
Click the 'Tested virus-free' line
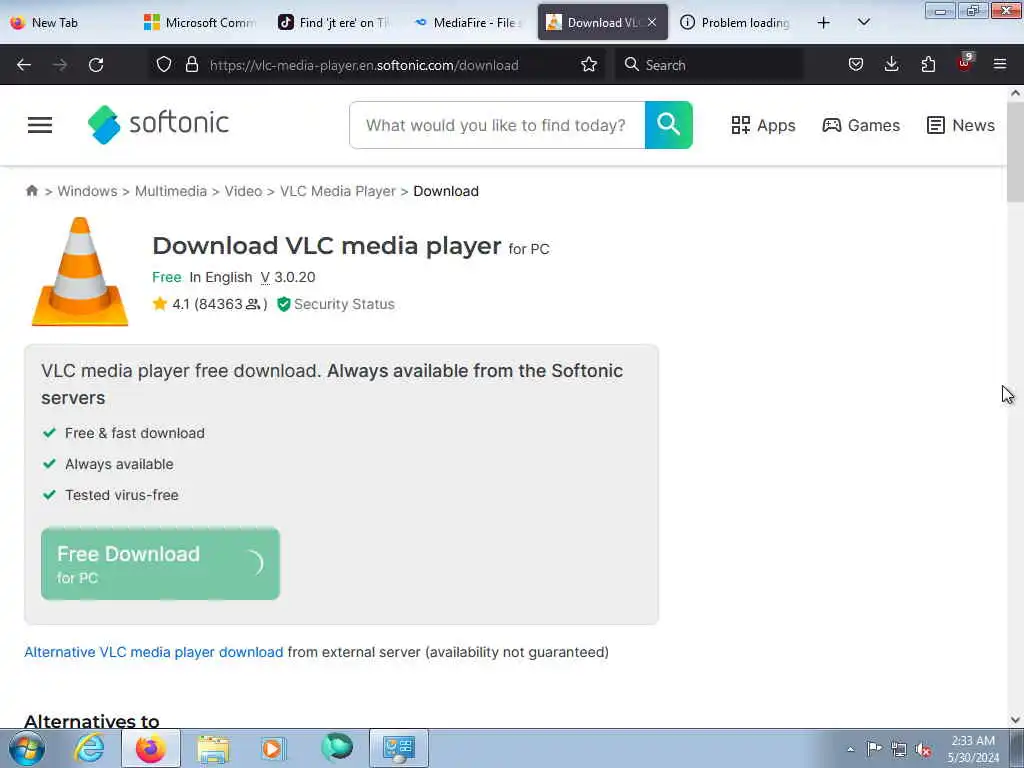pos(121,495)
